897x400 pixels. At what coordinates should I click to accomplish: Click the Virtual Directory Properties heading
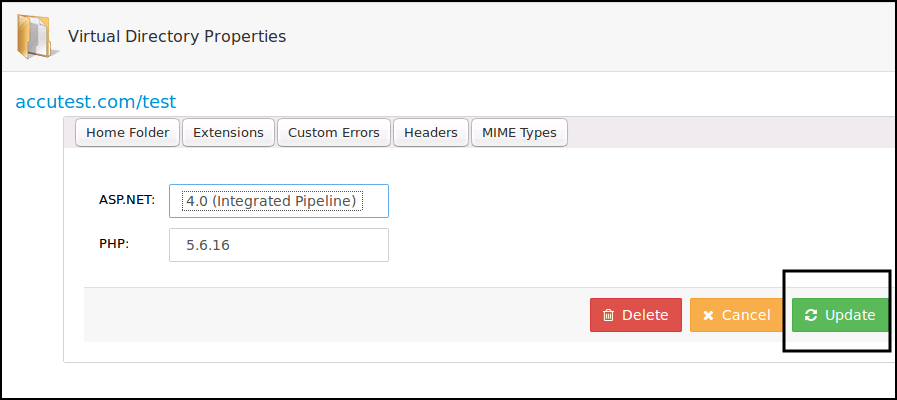tap(177, 36)
